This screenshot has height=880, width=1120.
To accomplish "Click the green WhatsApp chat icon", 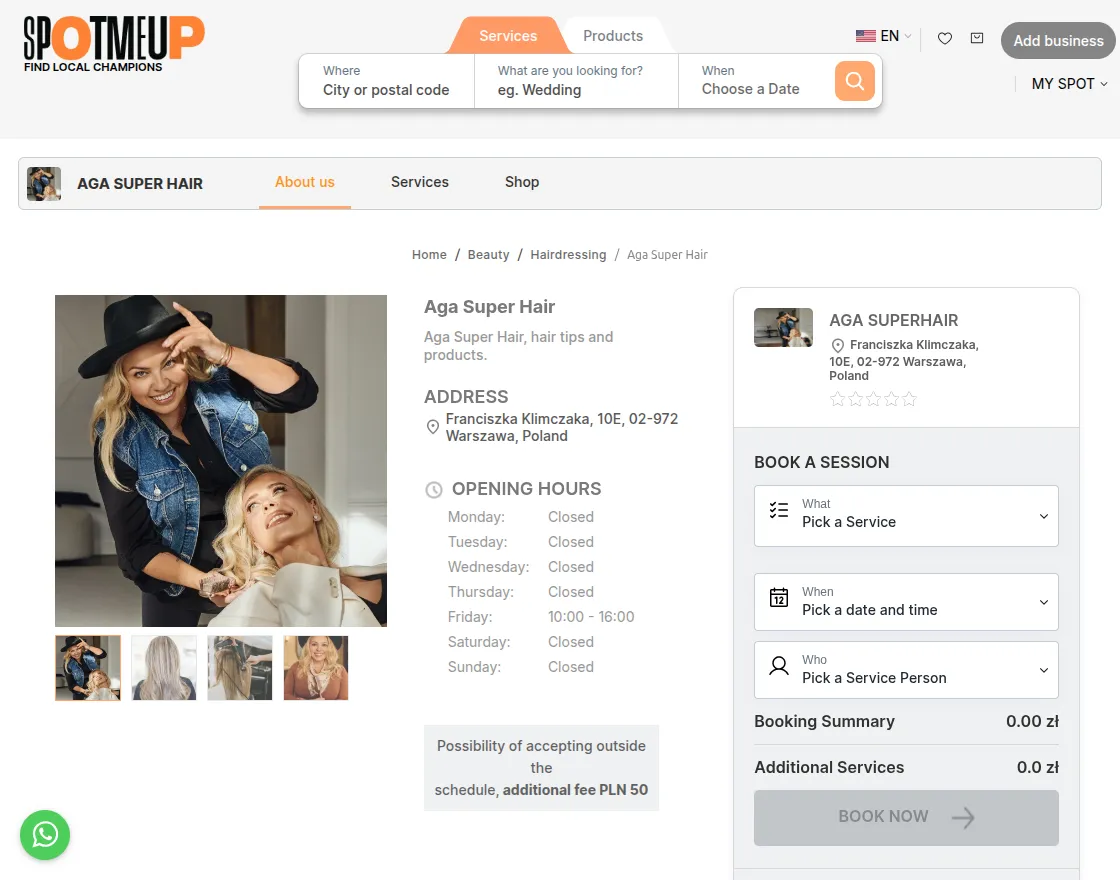I will 44,835.
